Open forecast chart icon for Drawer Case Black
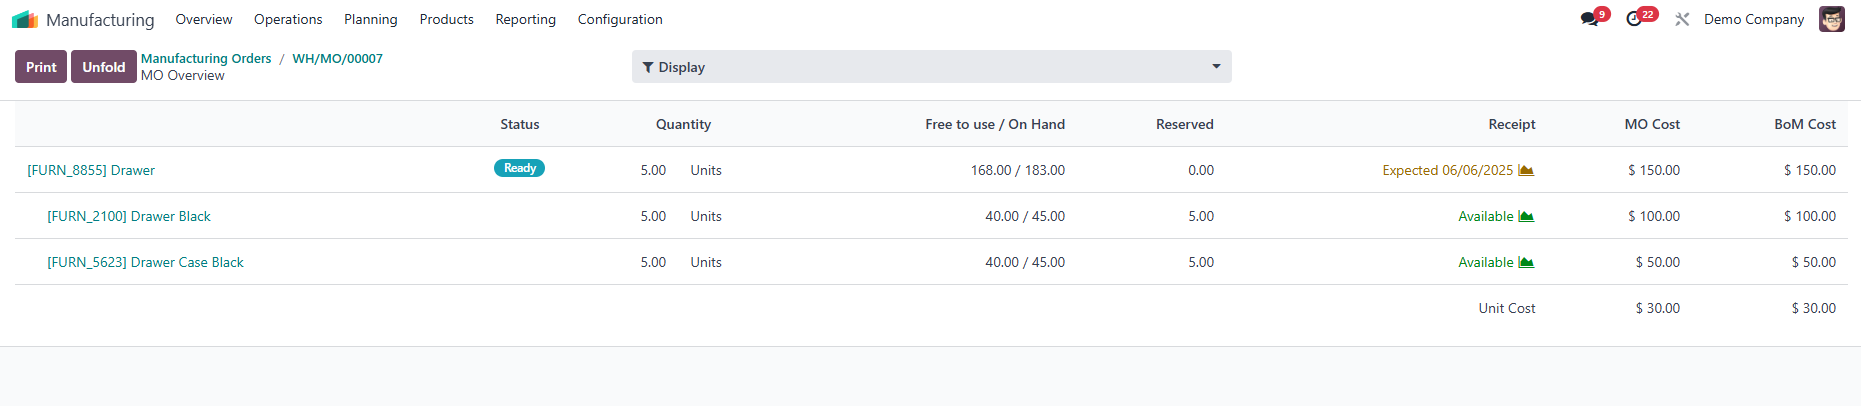Image resolution: width=1861 pixels, height=406 pixels. [1526, 262]
